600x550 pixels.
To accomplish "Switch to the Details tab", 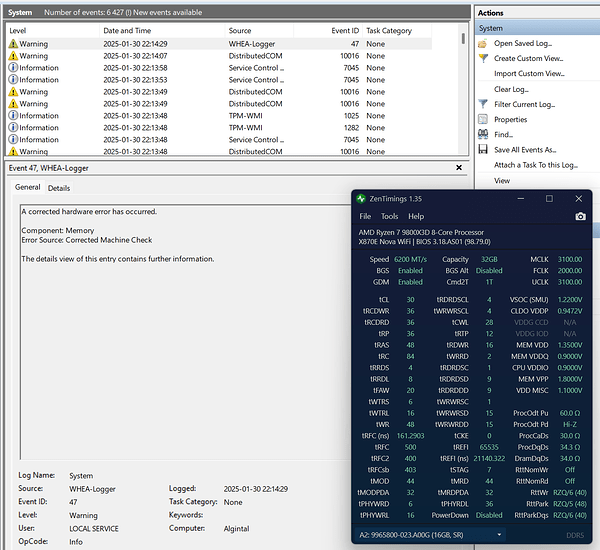I will pos(59,188).
